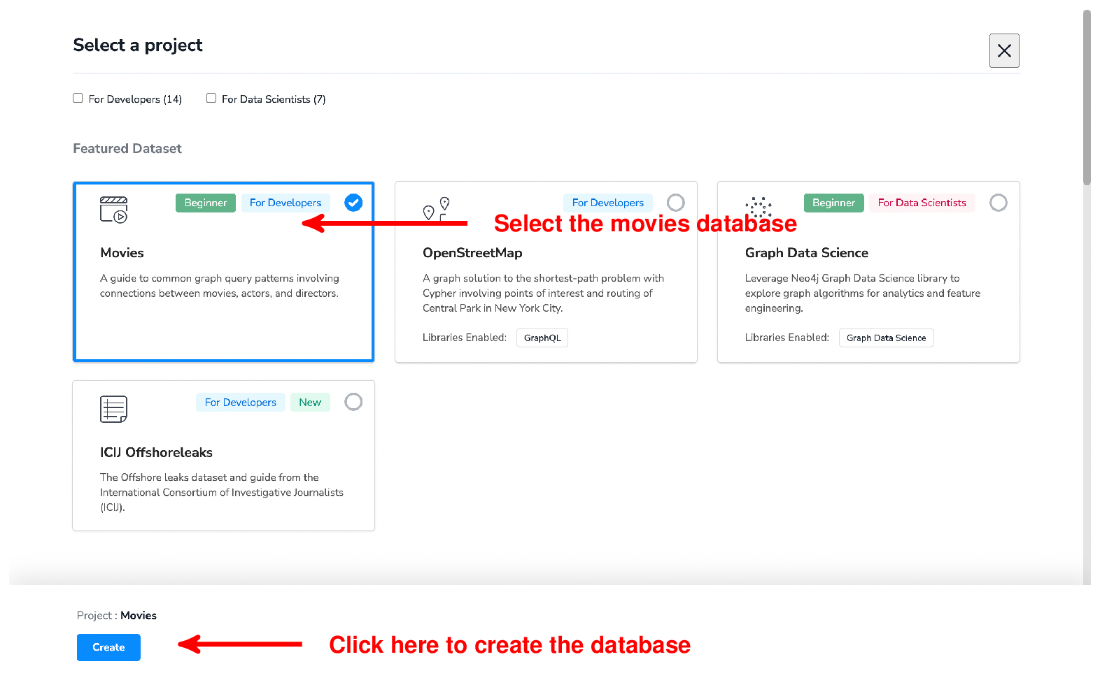Screen dimensions: 1100x694
Task: Select the ICIJ Offshoreleaks radio button
Action: pos(354,402)
